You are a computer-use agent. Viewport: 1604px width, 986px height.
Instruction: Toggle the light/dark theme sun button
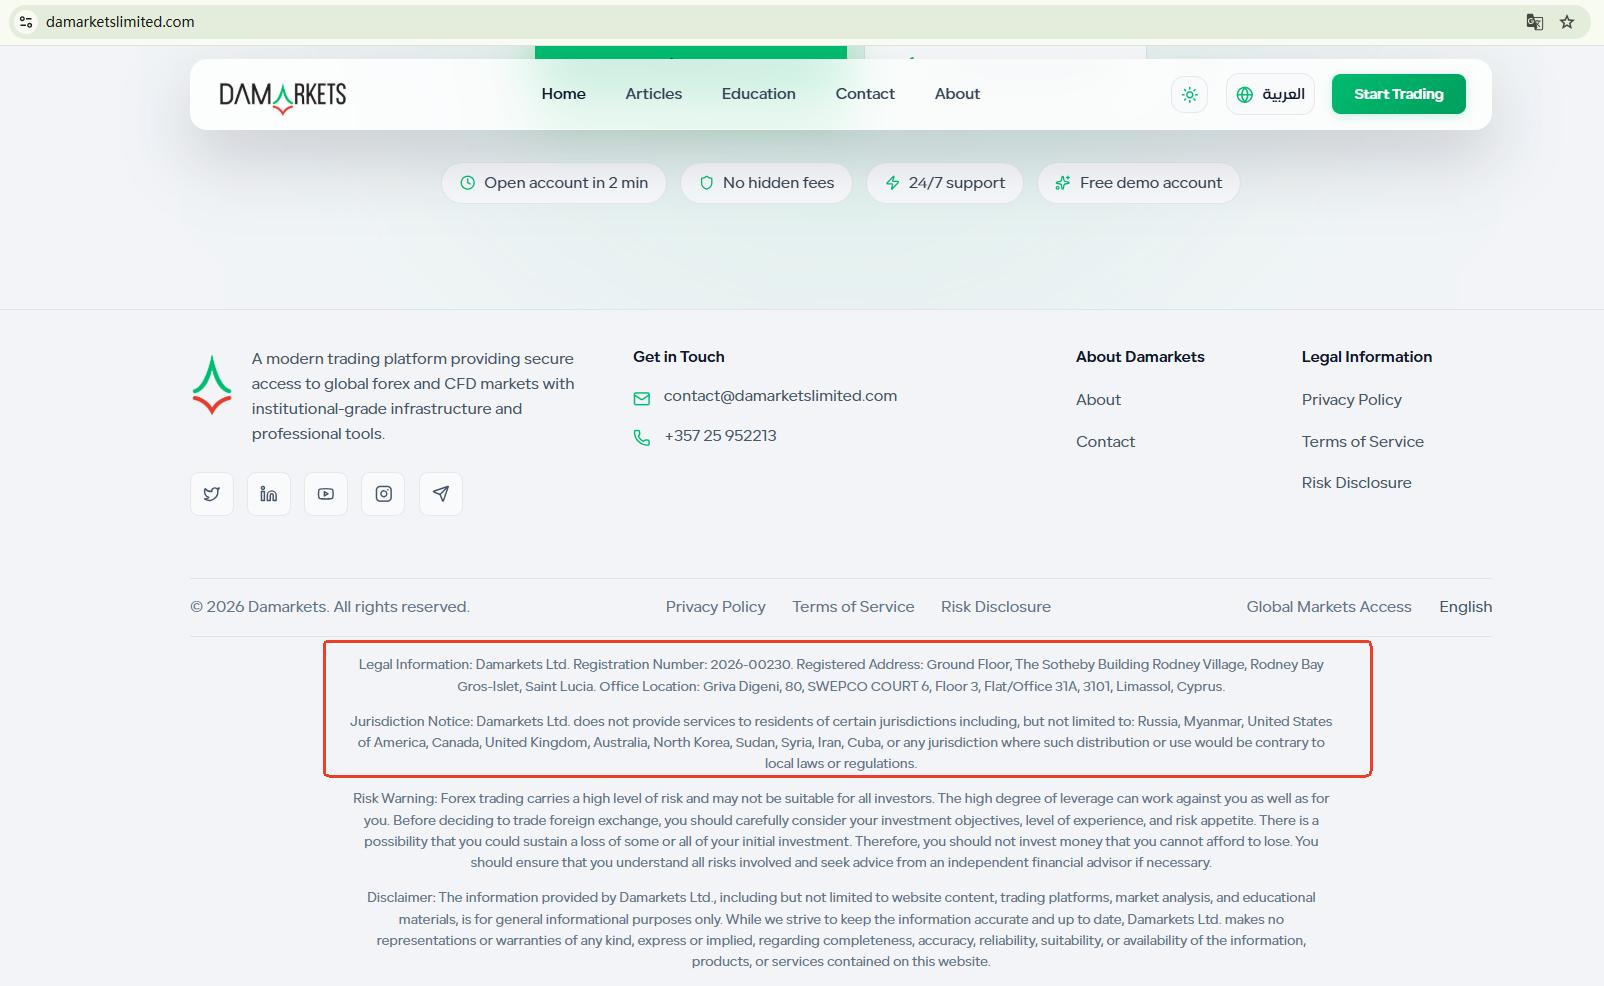click(1189, 95)
